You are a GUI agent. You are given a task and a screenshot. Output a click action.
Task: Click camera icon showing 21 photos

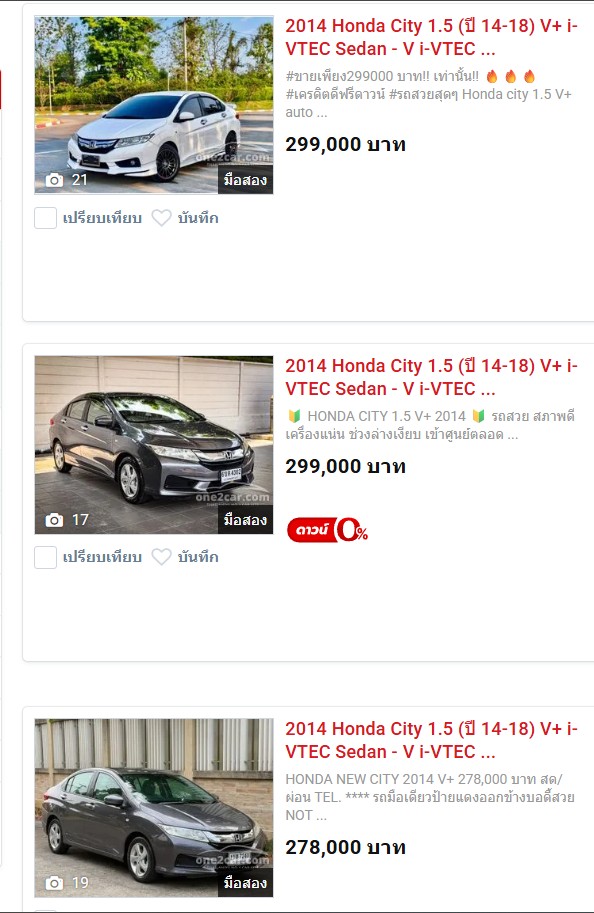[x=54, y=180]
